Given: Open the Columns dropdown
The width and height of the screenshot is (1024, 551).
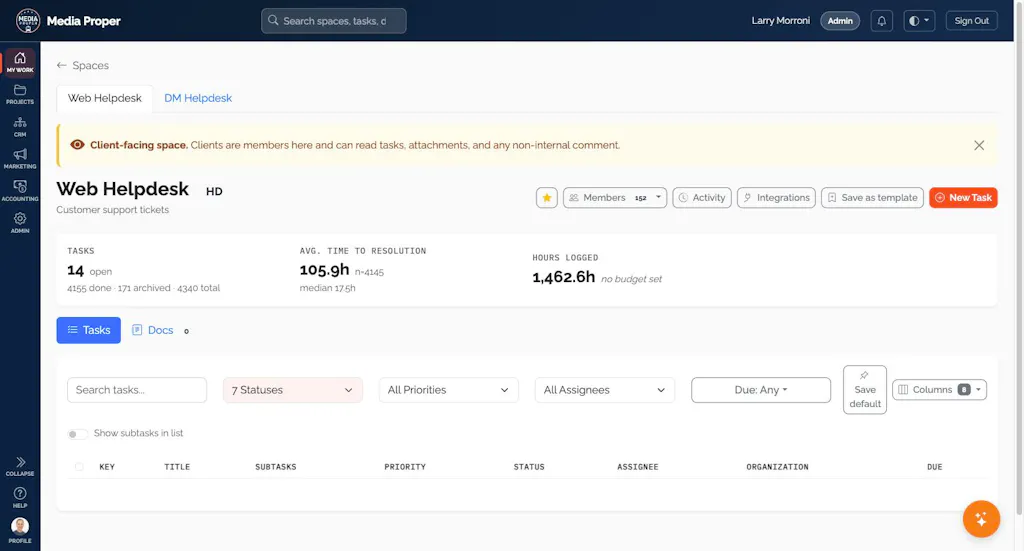Looking at the screenshot, I should (939, 390).
